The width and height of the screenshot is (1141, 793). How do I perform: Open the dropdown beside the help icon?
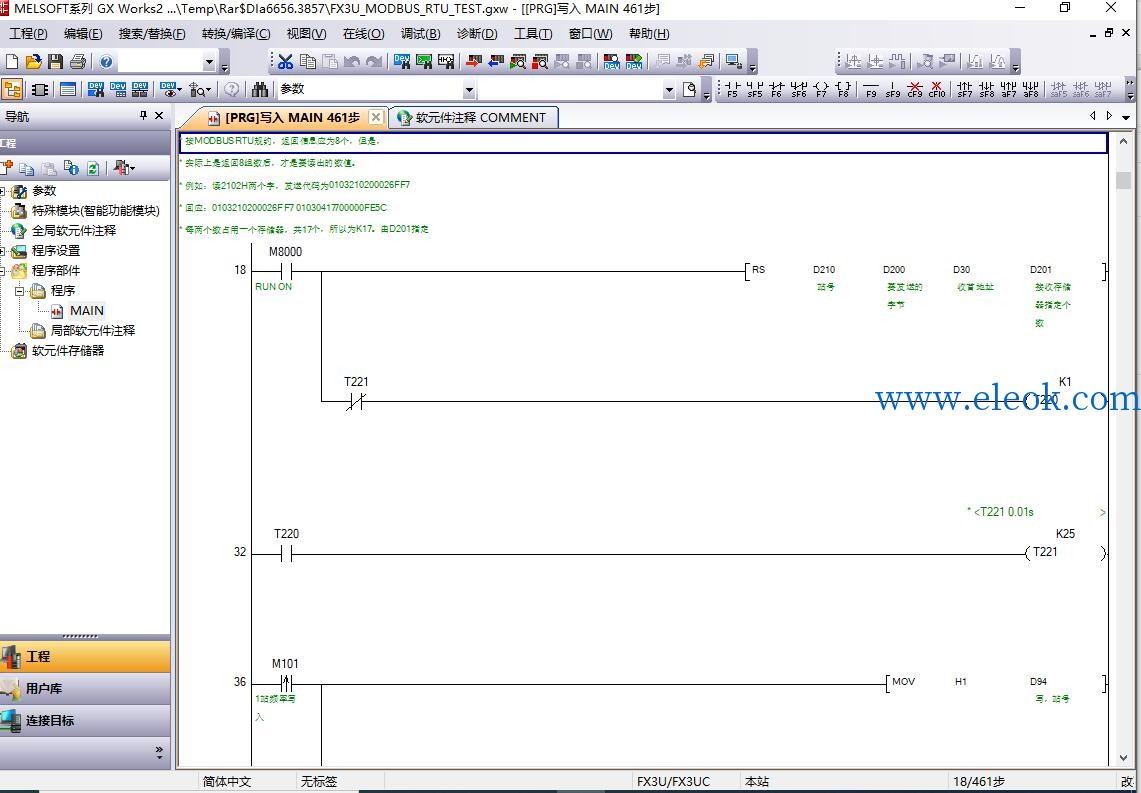point(210,63)
